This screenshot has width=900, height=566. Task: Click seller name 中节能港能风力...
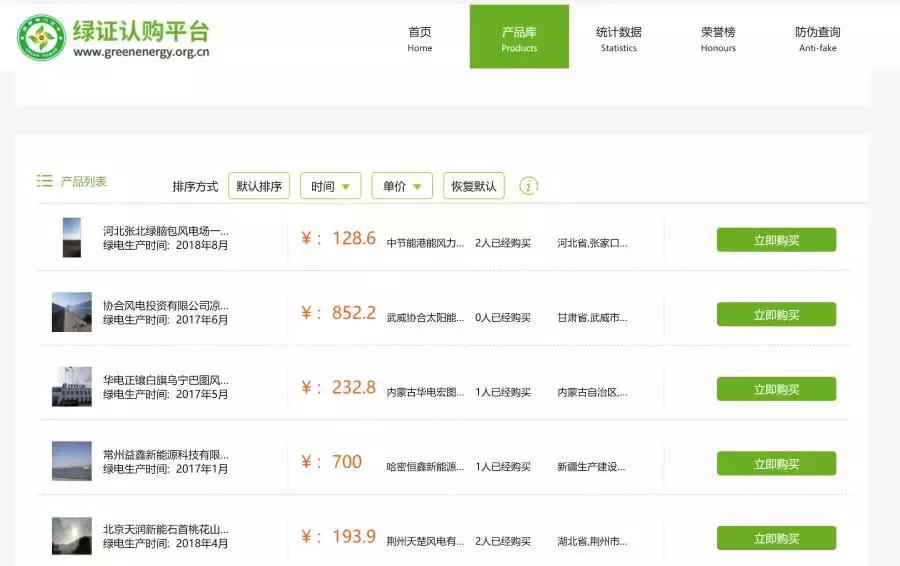(425, 243)
